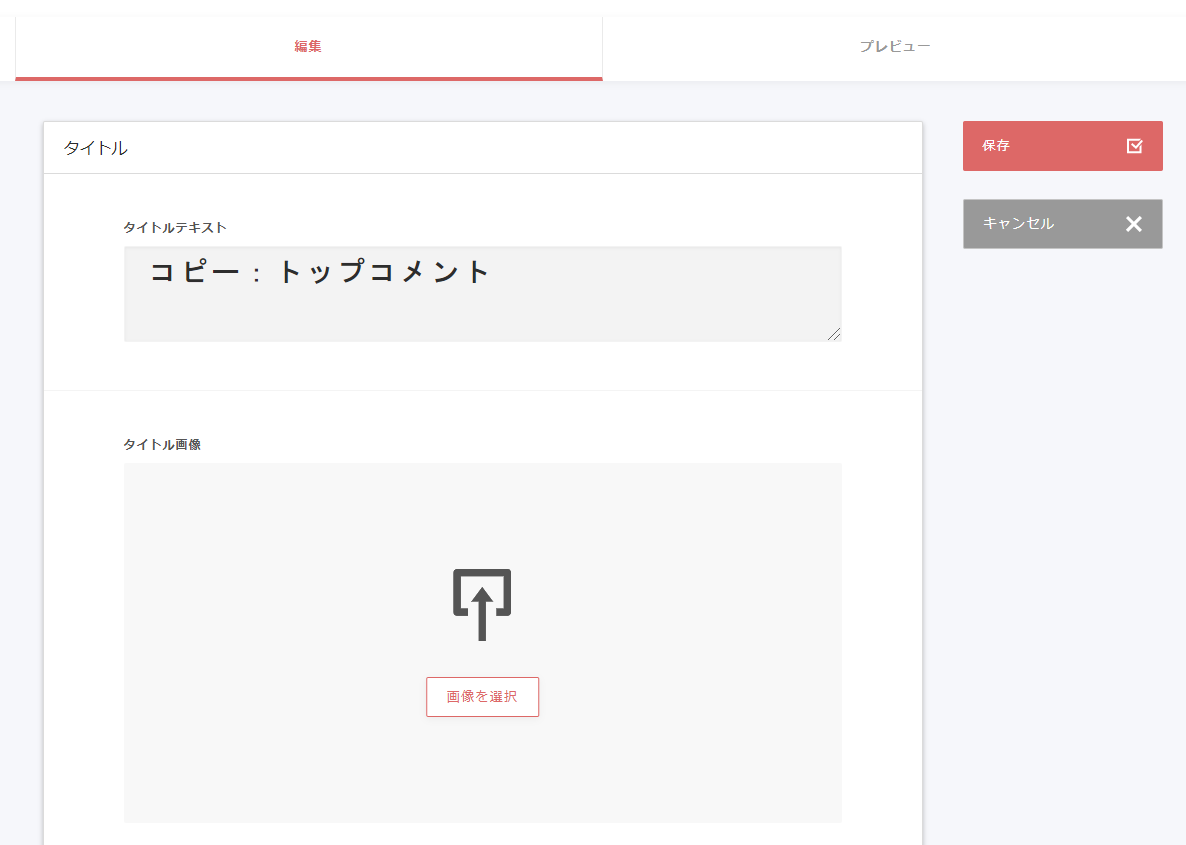Switch to the 編集 tab
The image size is (1186, 845).
(x=308, y=47)
